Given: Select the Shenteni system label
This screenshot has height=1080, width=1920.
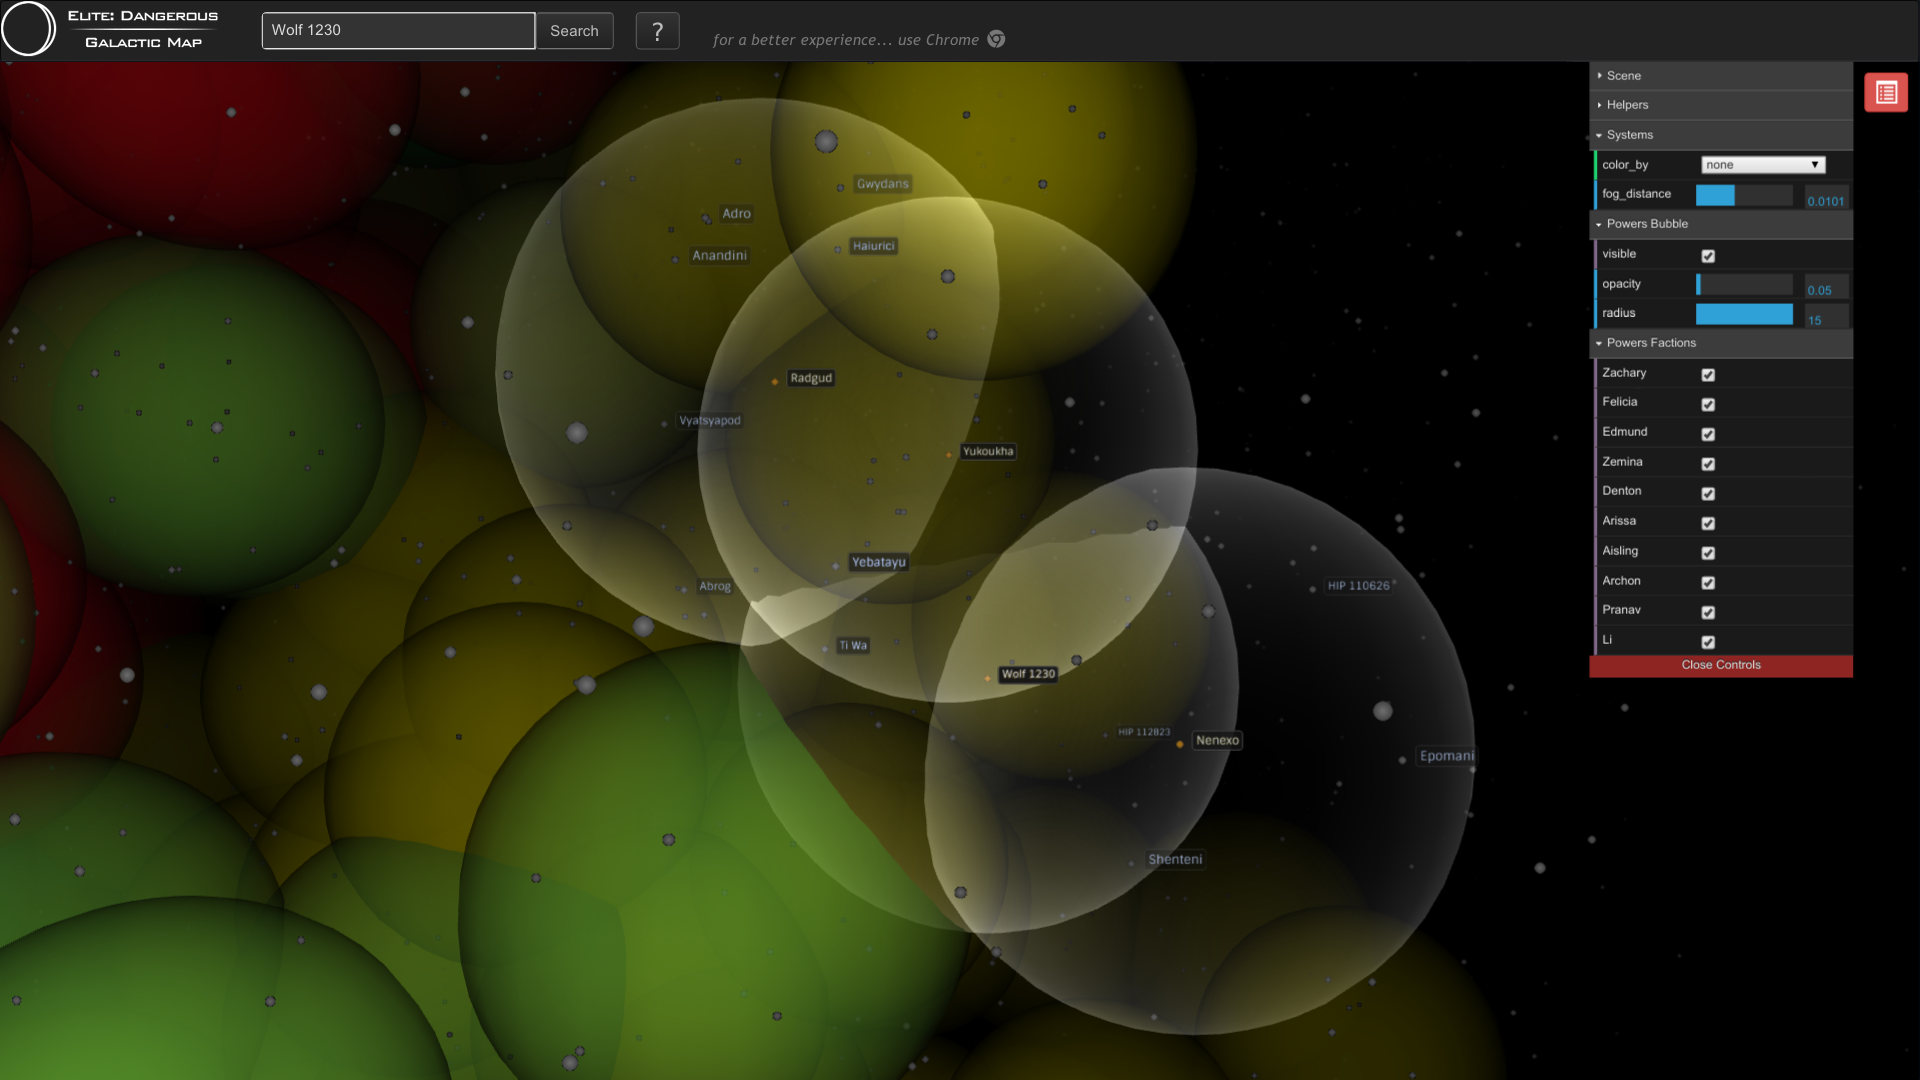Looking at the screenshot, I should (x=1175, y=860).
